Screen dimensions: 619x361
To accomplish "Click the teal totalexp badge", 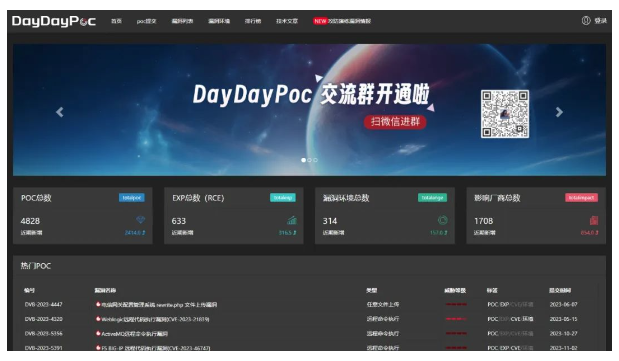I will click(x=283, y=197).
